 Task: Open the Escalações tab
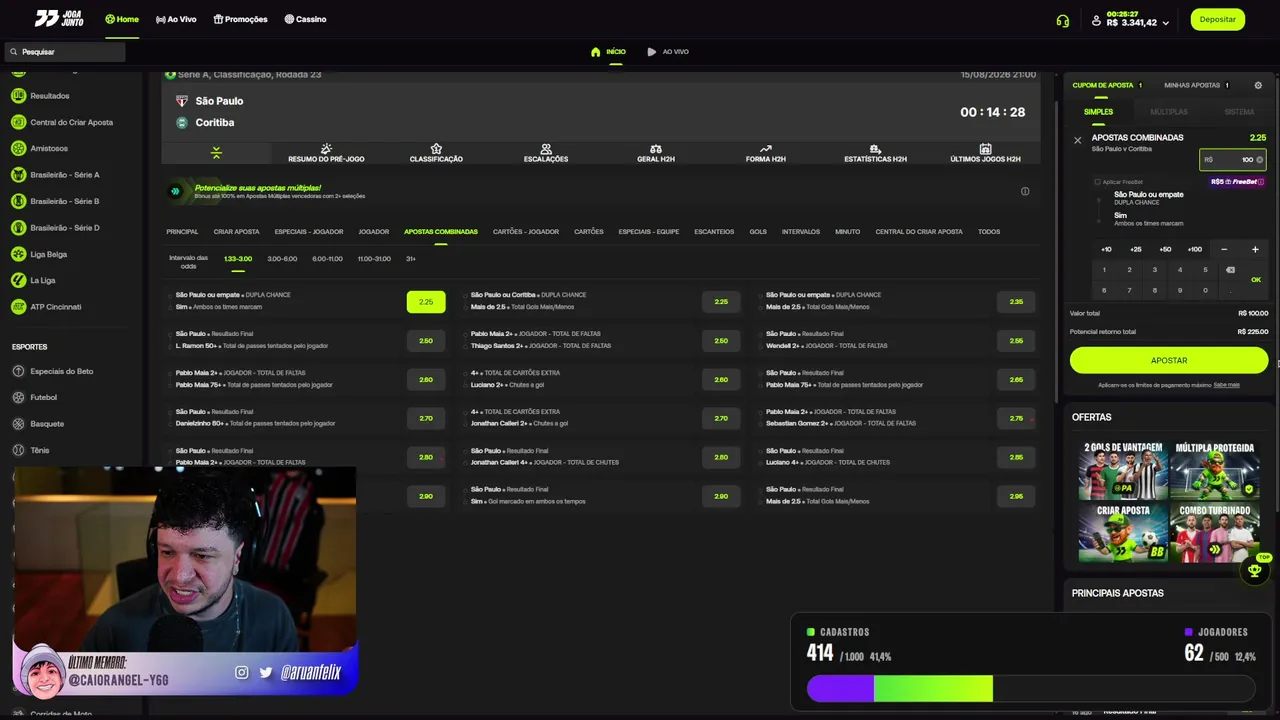(546, 154)
